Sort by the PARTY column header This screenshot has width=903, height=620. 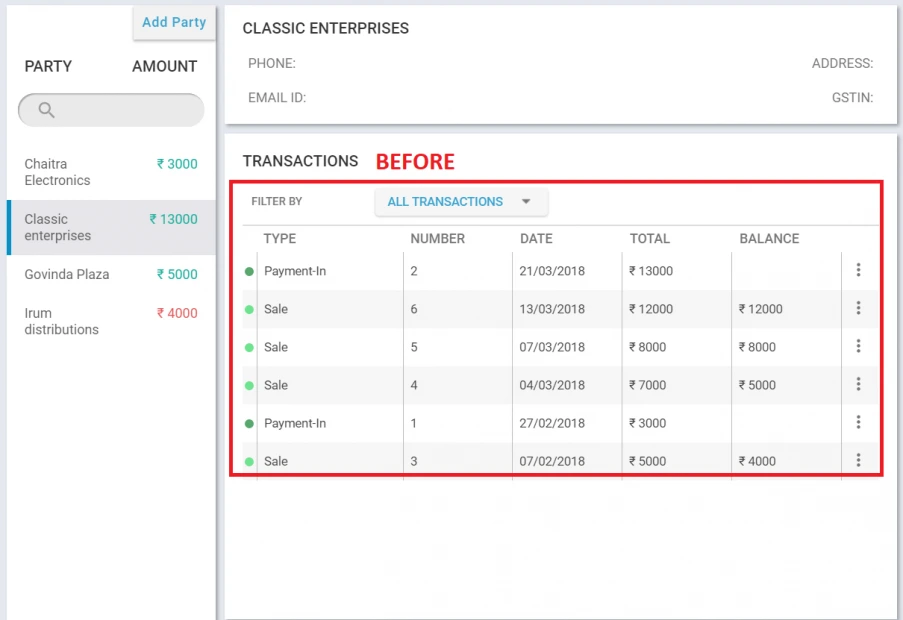click(x=48, y=66)
